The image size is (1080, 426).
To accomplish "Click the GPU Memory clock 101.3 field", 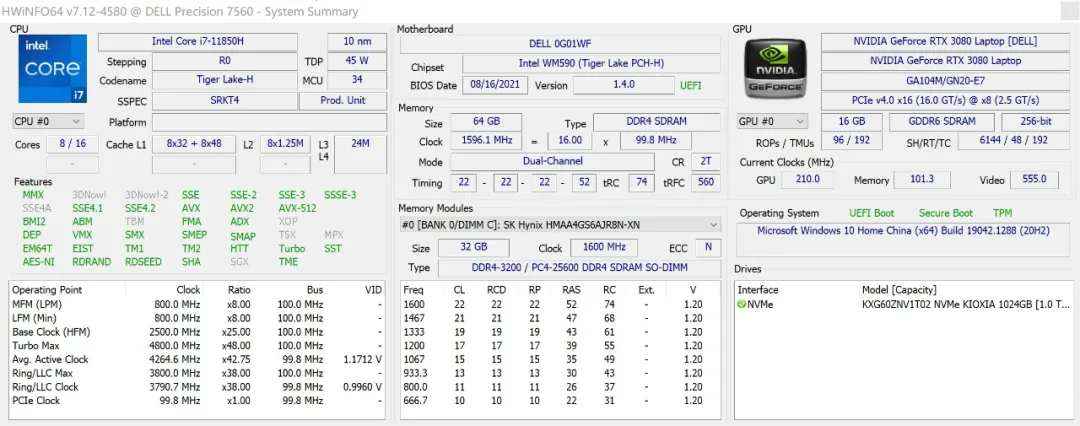I will [x=922, y=180].
